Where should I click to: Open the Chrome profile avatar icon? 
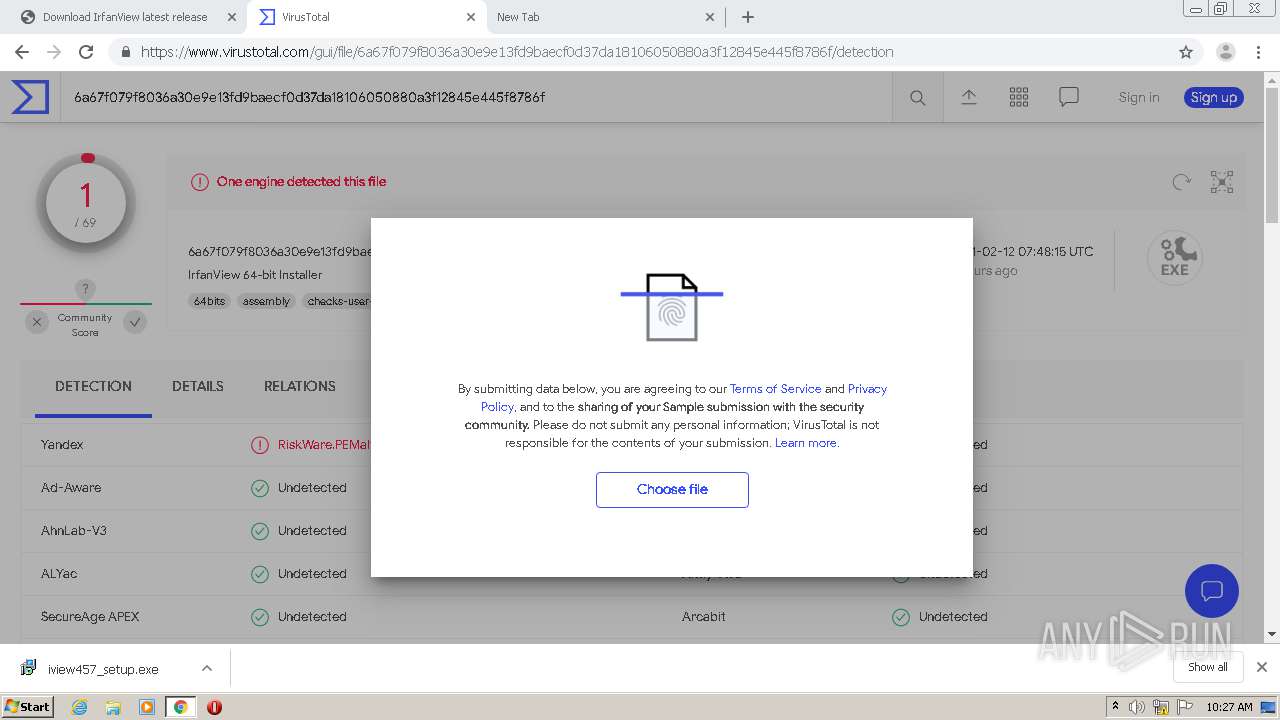click(x=1225, y=52)
